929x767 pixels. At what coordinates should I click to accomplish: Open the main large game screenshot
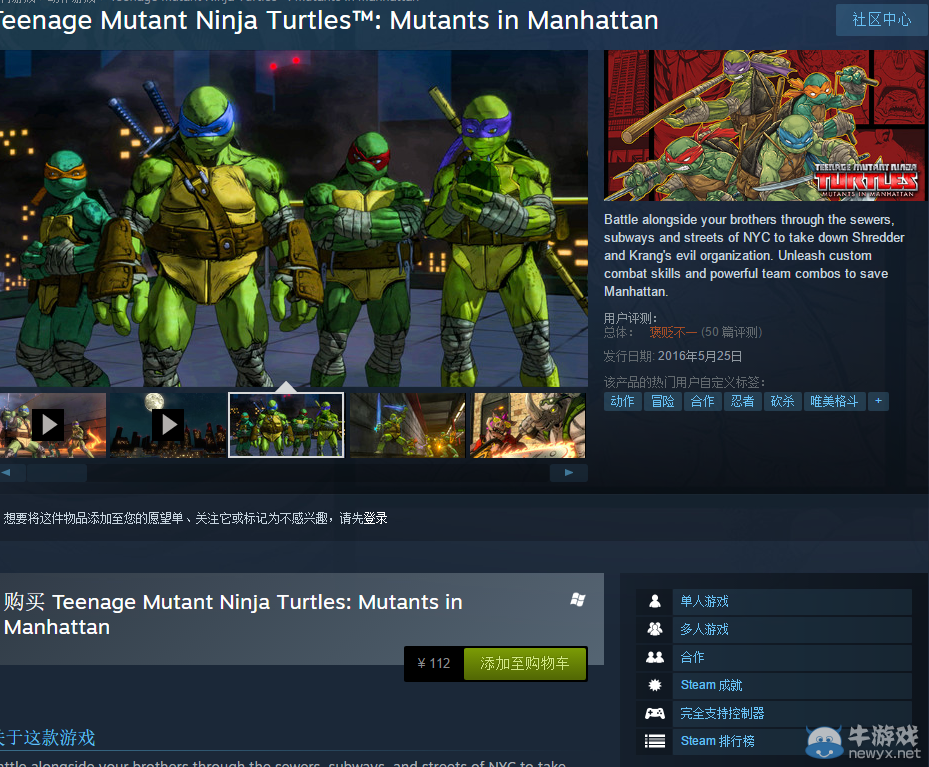[294, 218]
